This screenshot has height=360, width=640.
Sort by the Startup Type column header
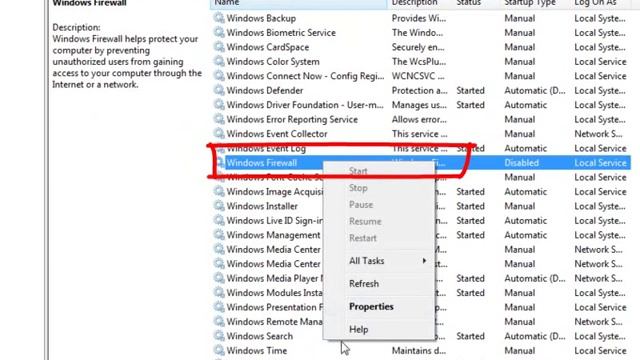click(x=535, y=3)
